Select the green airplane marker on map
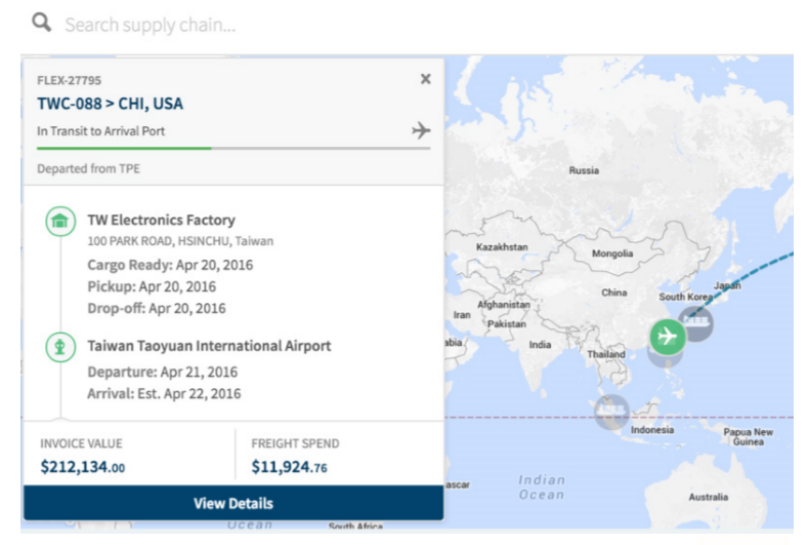This screenshot has height=545, width=807. pyautogui.click(x=667, y=336)
